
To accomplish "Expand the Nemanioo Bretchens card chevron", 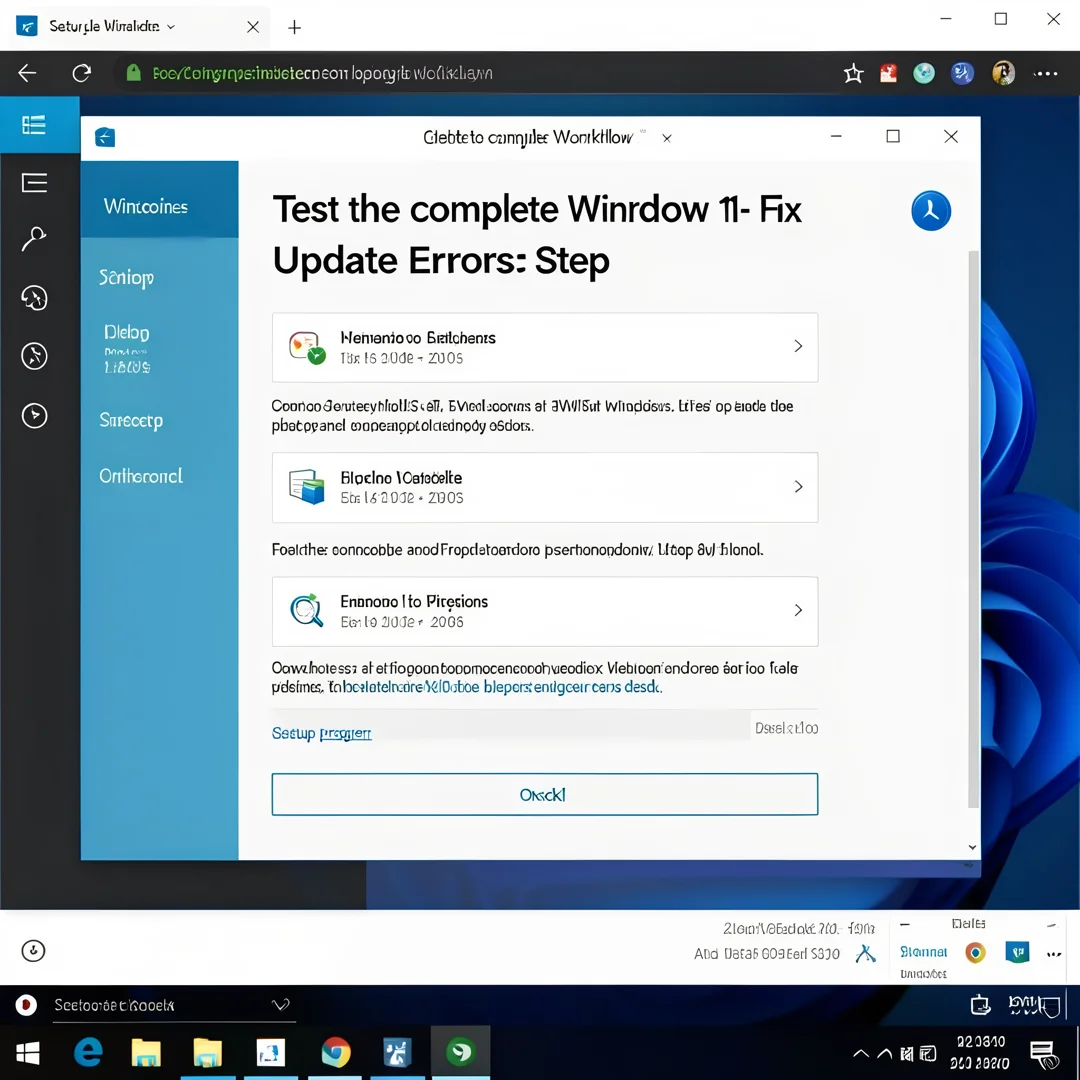I will [x=798, y=346].
